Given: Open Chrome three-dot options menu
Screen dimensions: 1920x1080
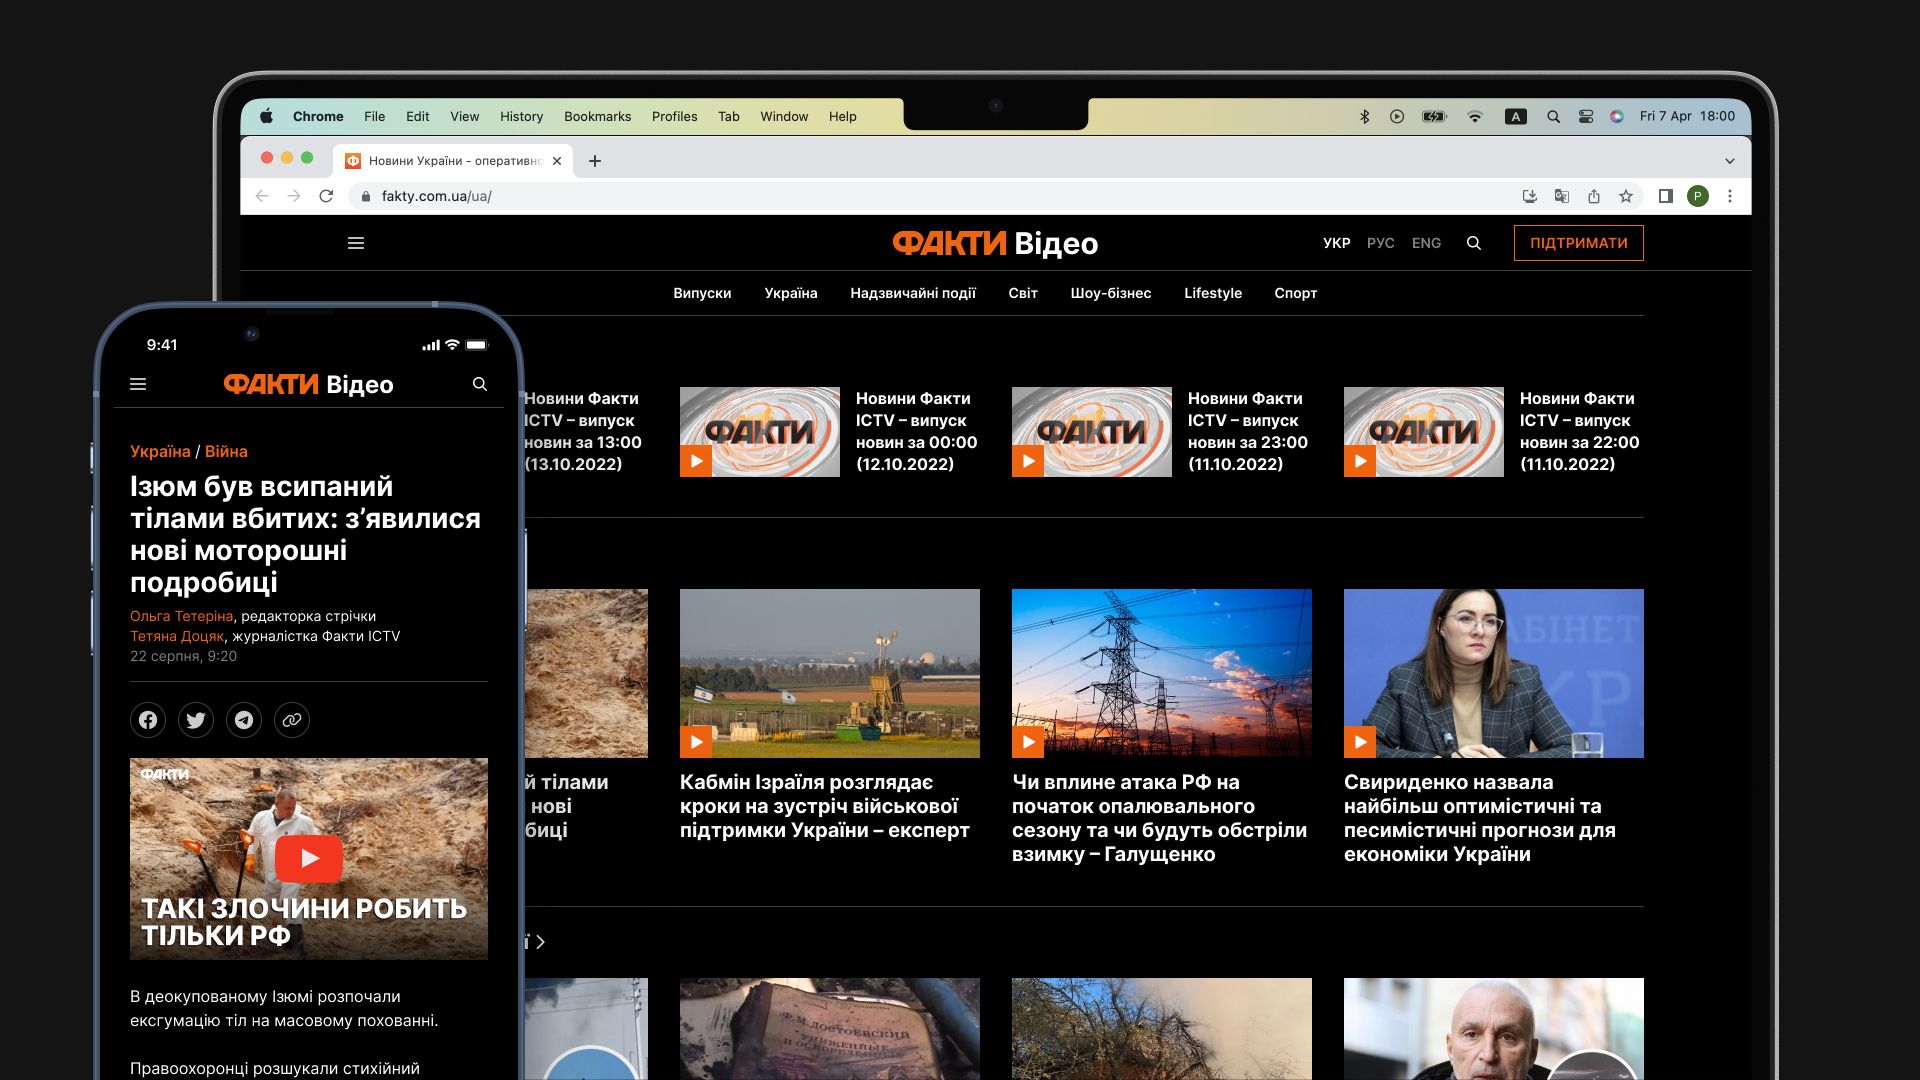Looking at the screenshot, I should click(1729, 196).
